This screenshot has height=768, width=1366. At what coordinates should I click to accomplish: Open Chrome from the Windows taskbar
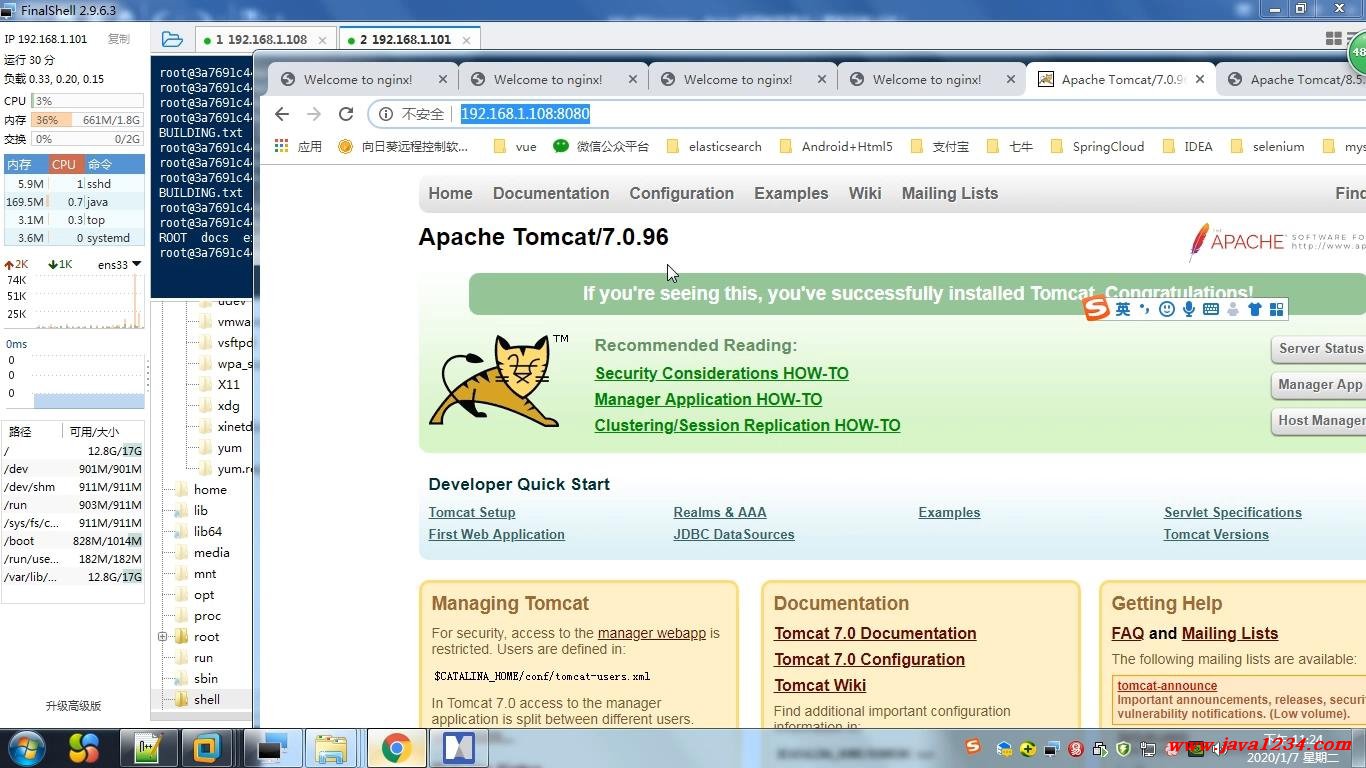pyautogui.click(x=396, y=748)
